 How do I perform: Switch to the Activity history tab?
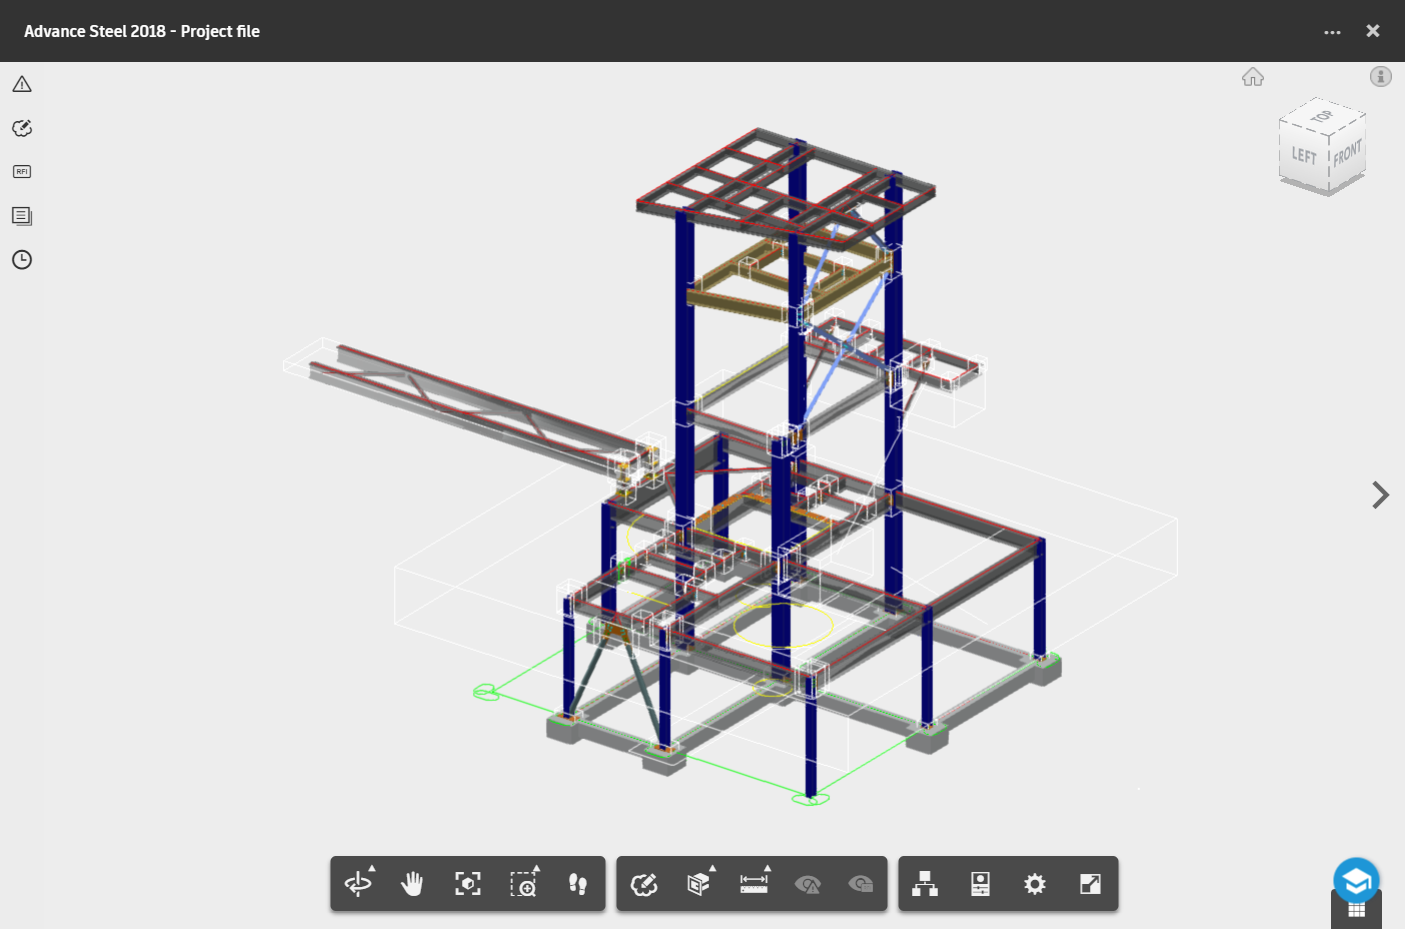tap(21, 259)
